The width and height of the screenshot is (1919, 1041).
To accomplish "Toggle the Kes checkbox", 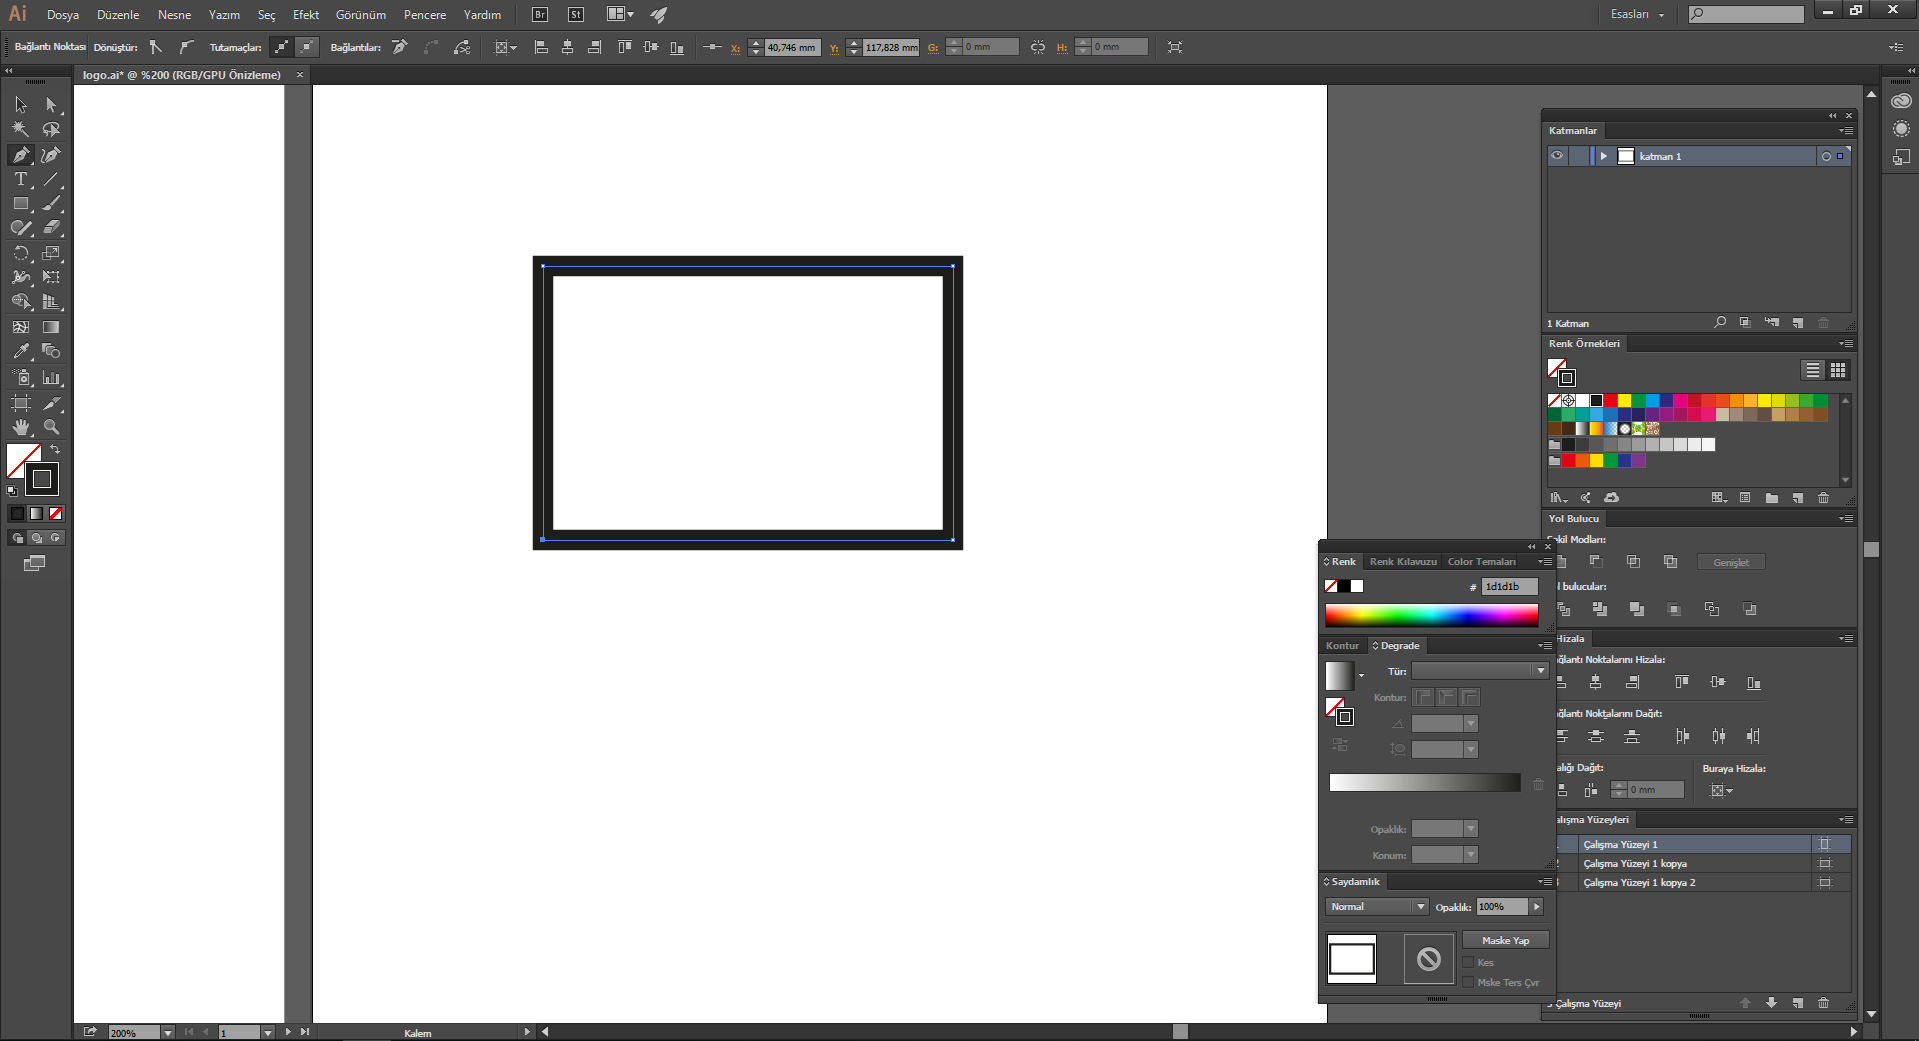I will coord(1468,962).
